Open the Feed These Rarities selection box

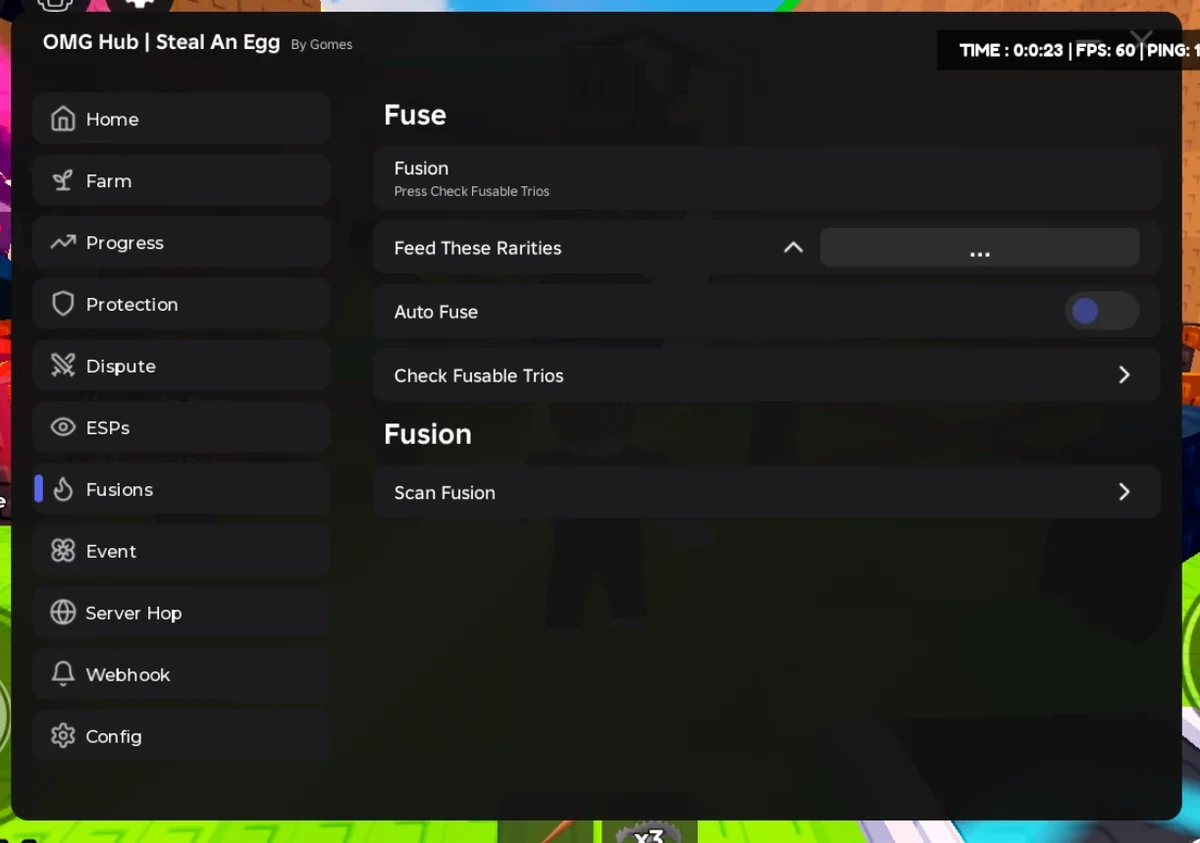click(x=979, y=247)
